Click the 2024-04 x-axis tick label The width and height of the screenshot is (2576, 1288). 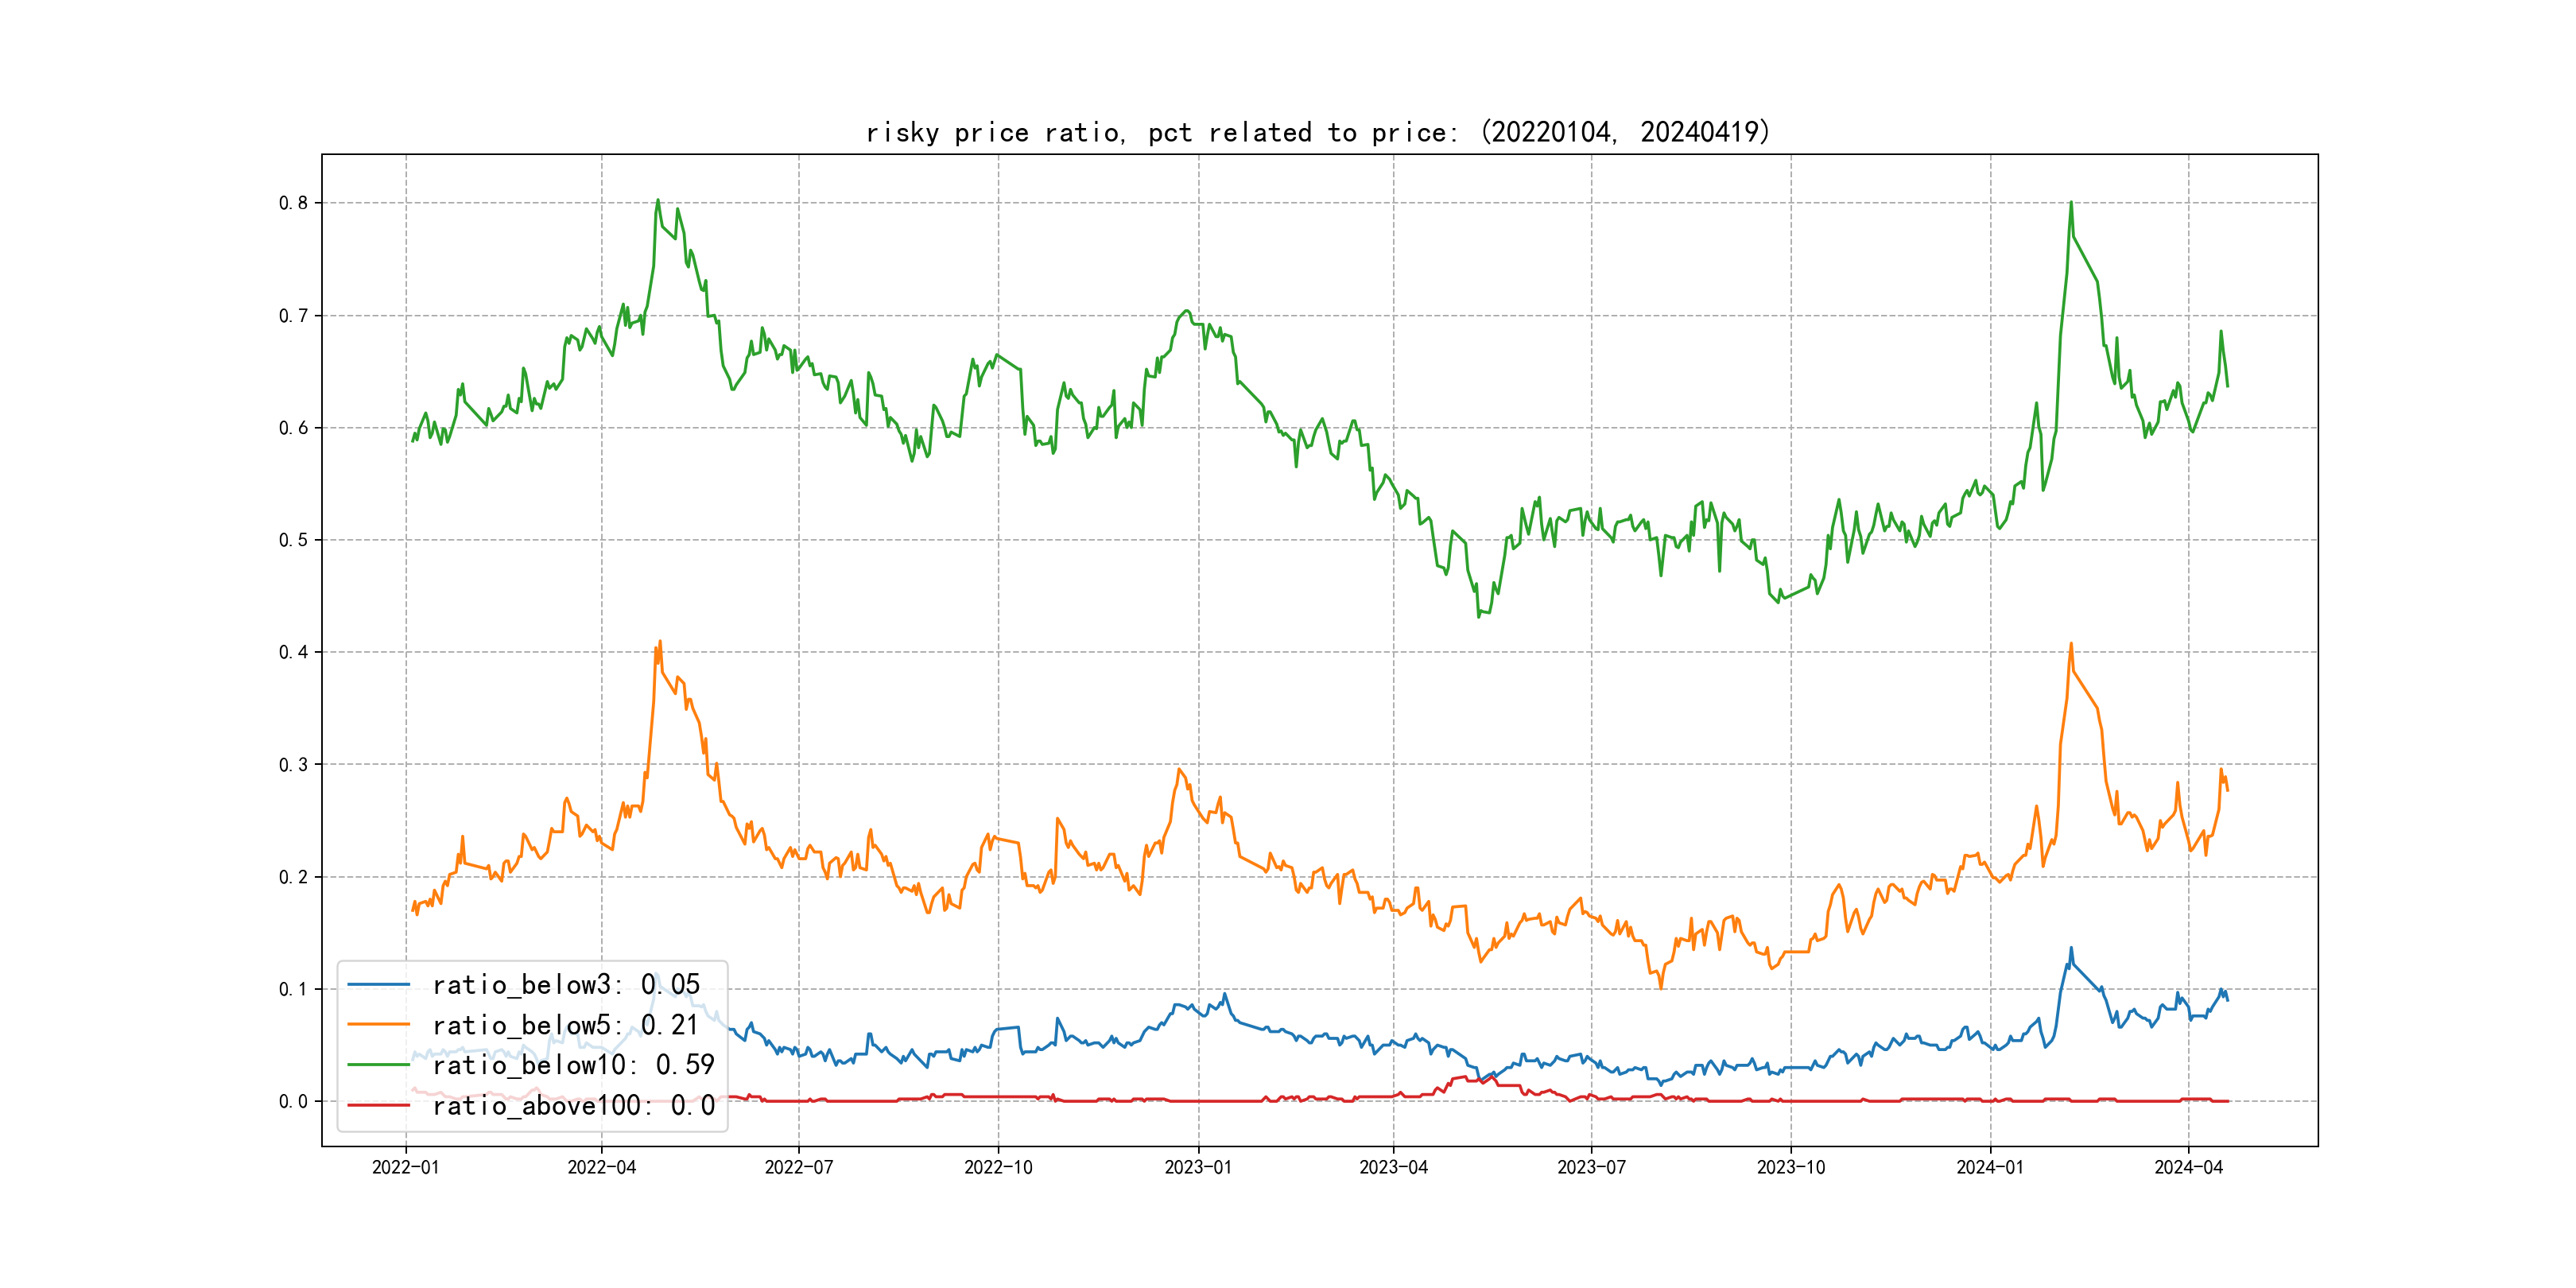[x=2188, y=1167]
